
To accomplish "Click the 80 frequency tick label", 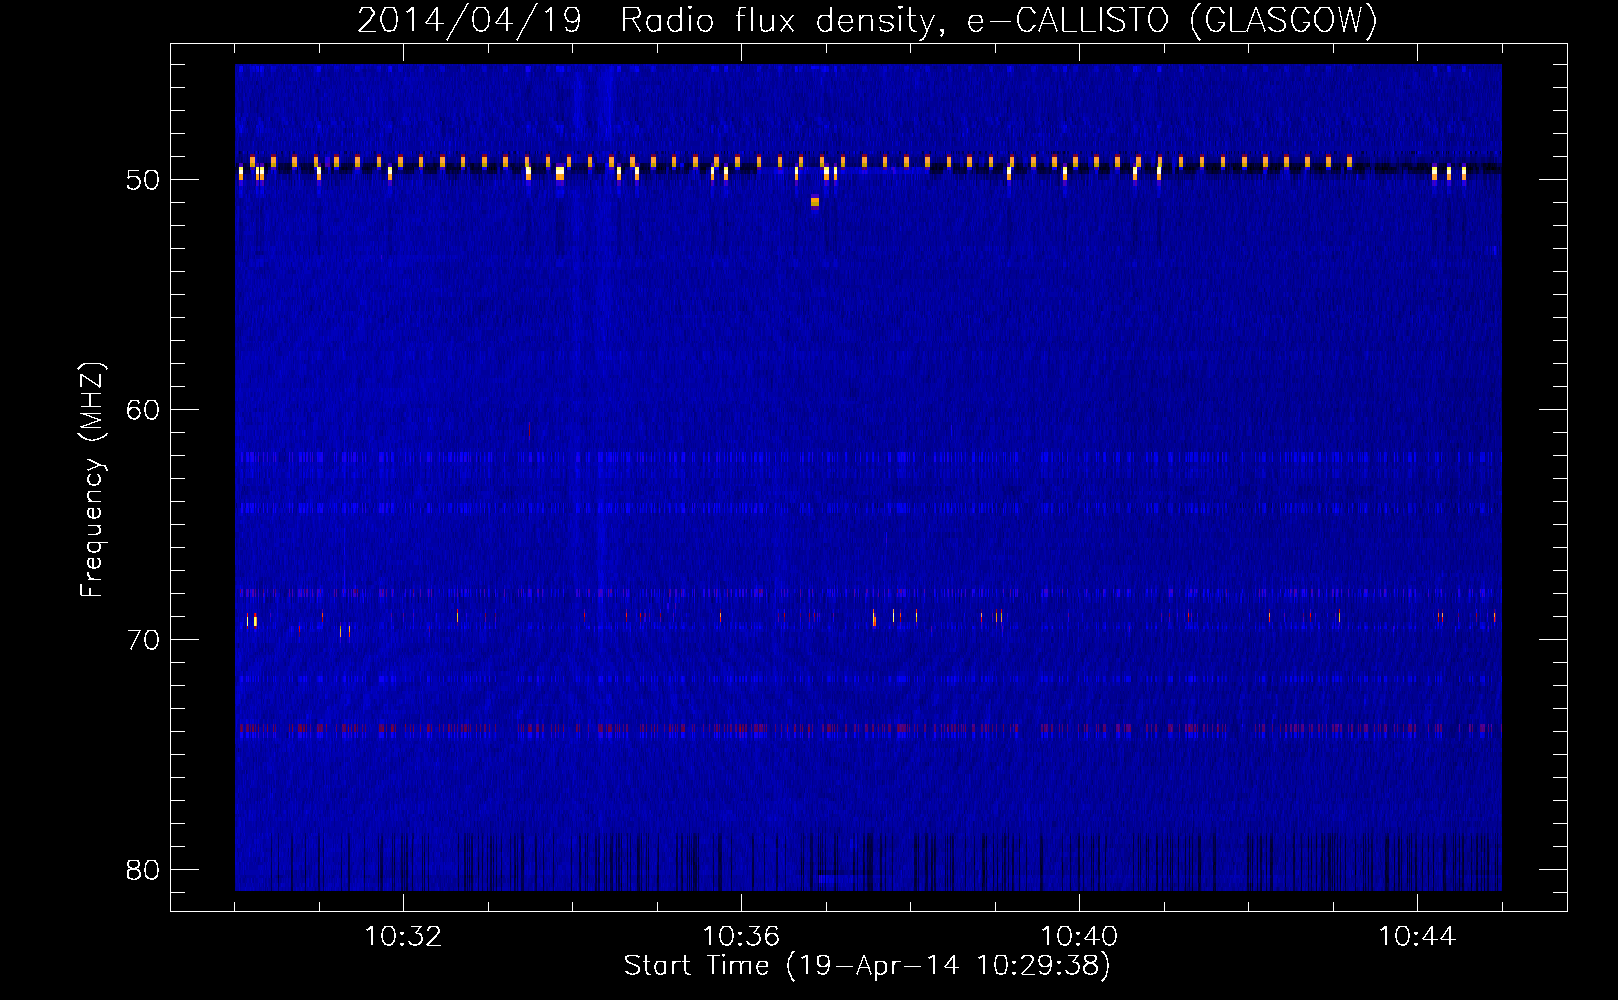I will coord(143,870).
